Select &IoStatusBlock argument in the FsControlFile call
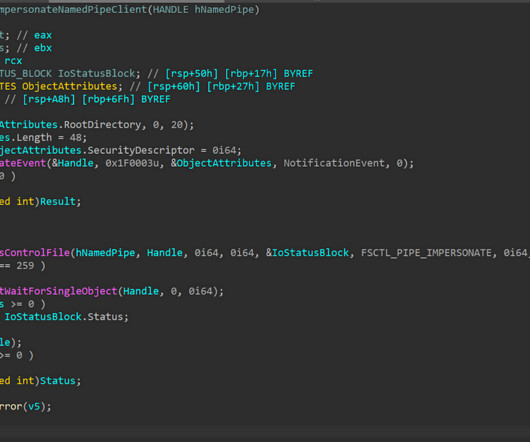The image size is (530, 442). pyautogui.click(x=307, y=253)
